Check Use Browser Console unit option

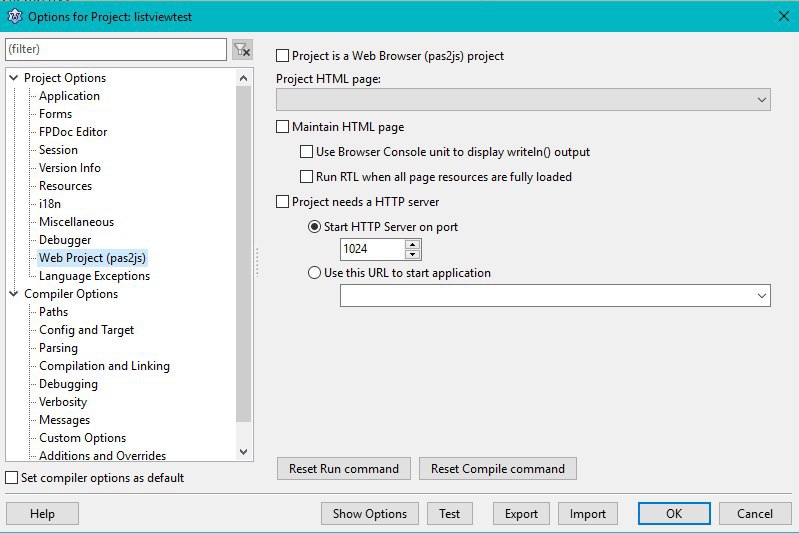306,151
